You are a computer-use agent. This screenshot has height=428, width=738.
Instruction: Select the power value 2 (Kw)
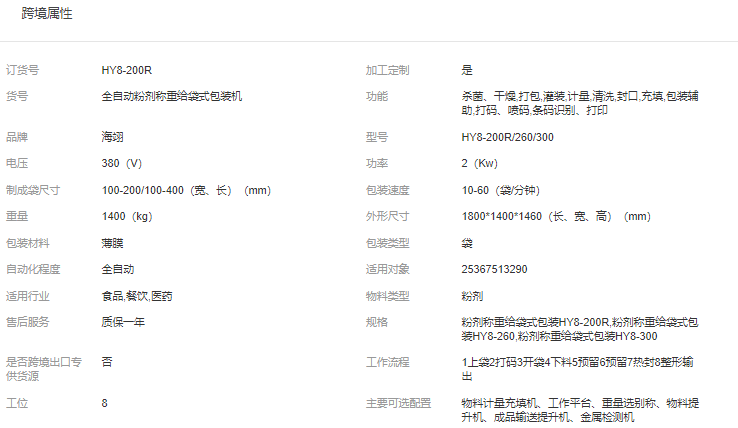479,163
